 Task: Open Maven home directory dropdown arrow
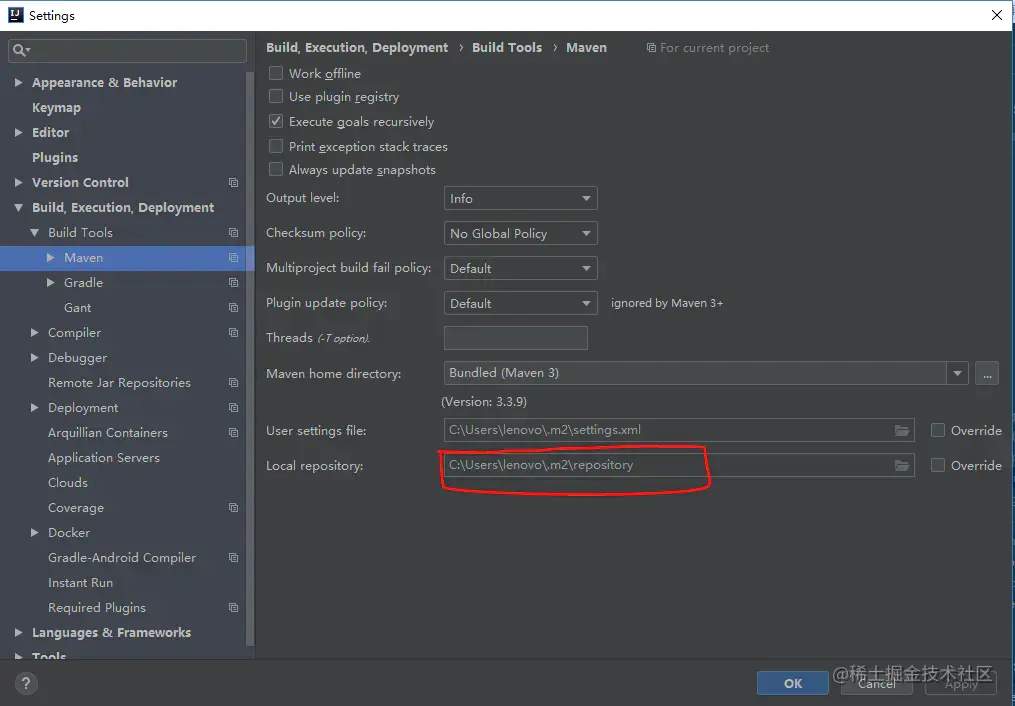click(x=957, y=373)
